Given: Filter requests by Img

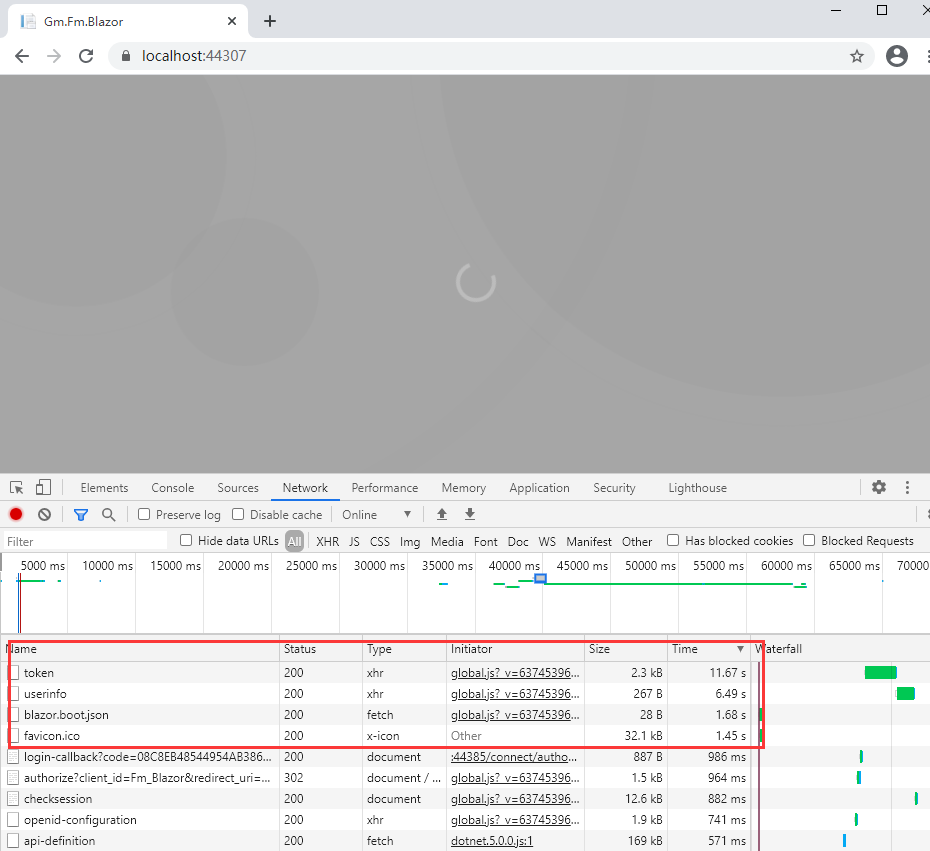Looking at the screenshot, I should 410,541.
